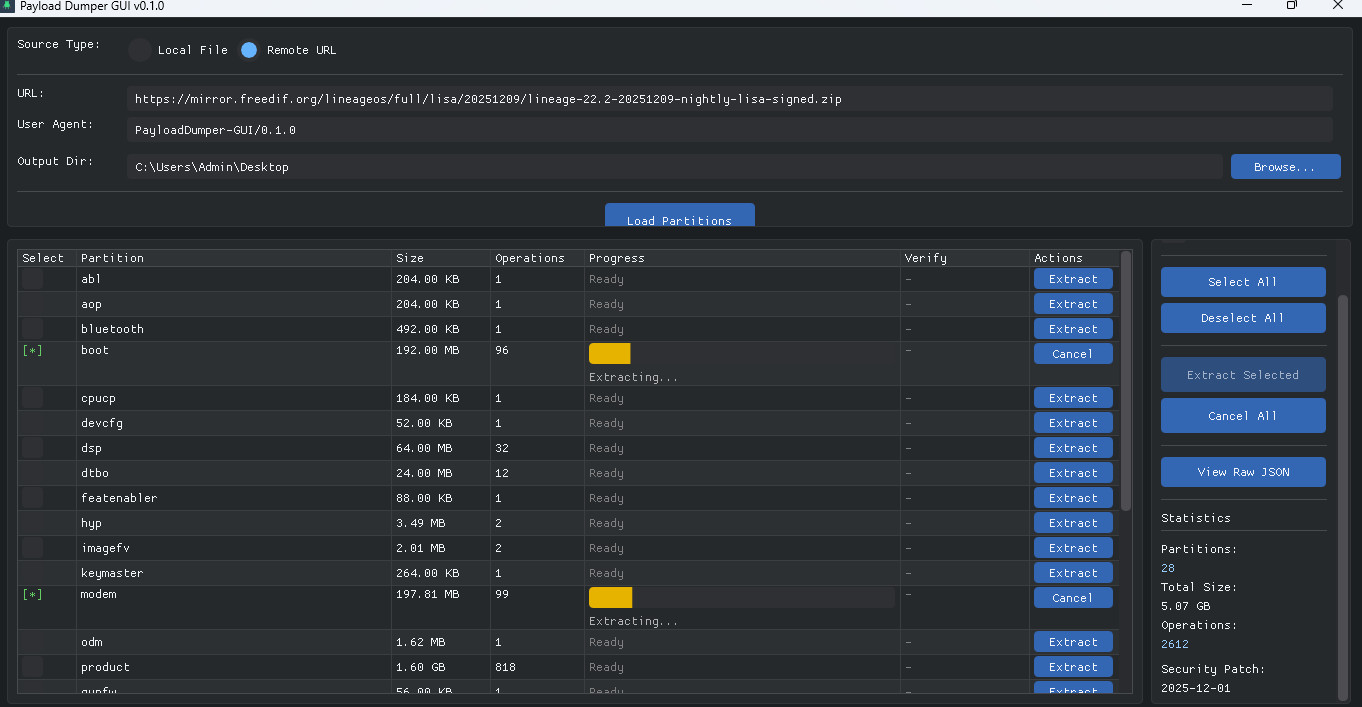Edit the User Agent text field
The image size is (1362, 707).
730,130
